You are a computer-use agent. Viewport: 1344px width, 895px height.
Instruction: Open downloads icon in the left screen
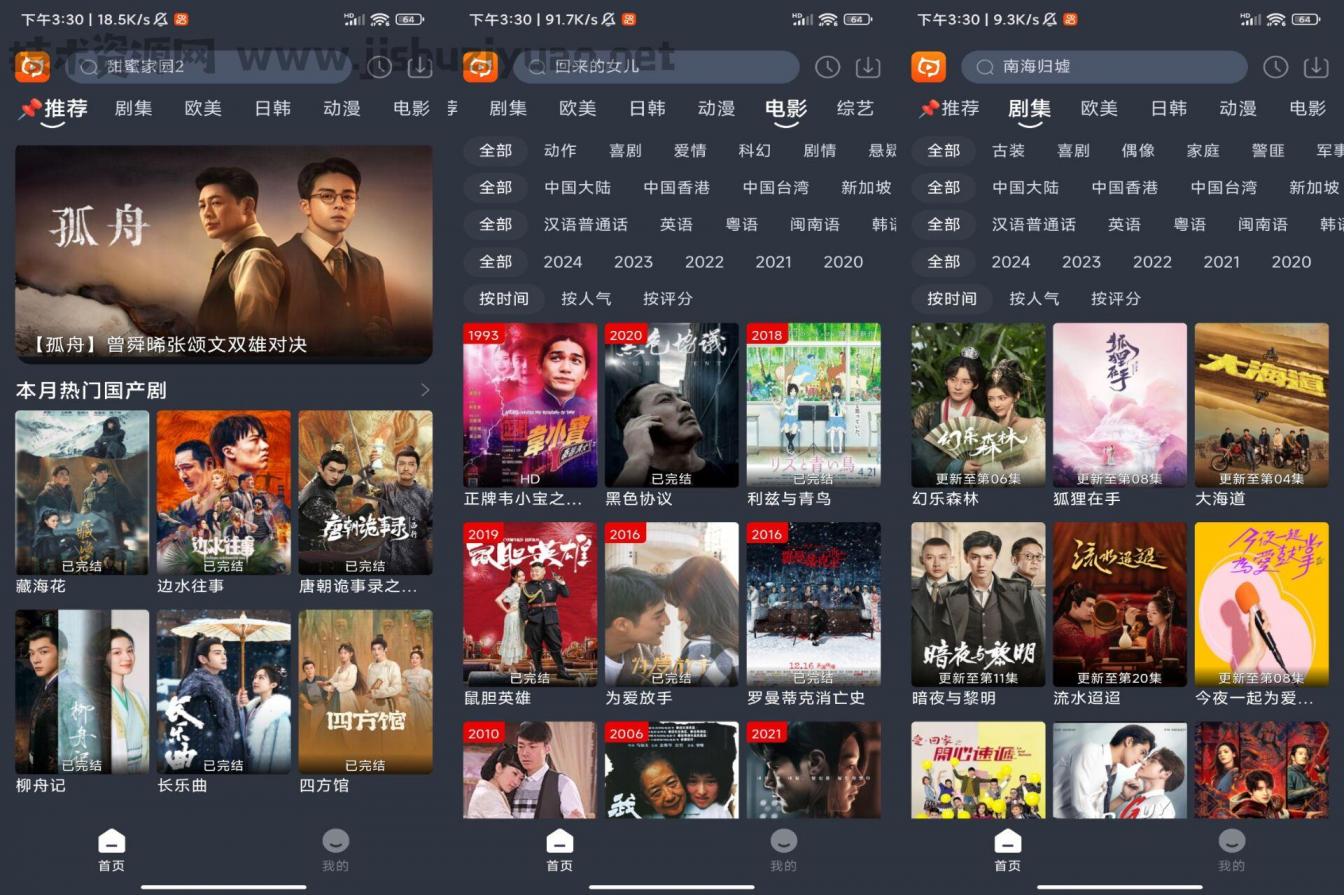[x=420, y=67]
